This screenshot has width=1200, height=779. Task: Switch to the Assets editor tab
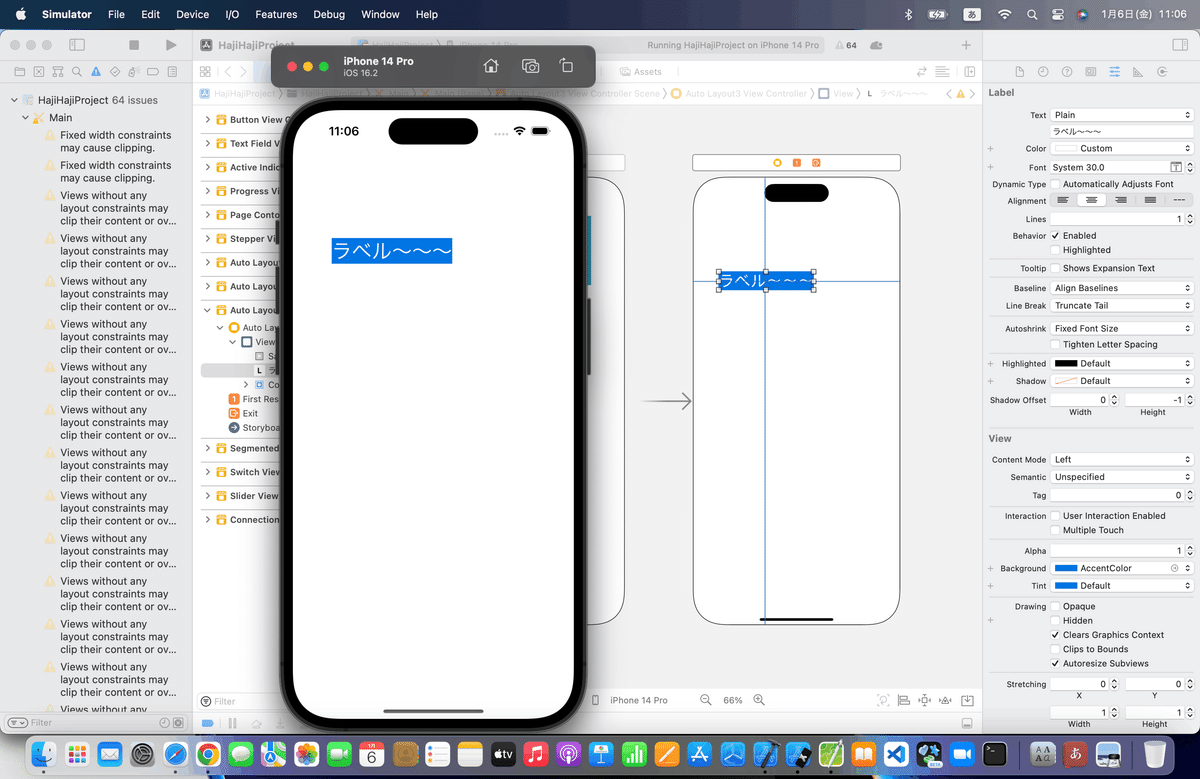pos(641,72)
